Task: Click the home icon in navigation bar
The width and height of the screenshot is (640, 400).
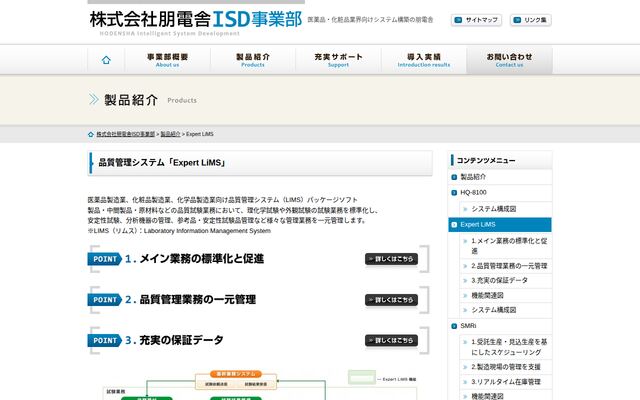Action: (106, 60)
